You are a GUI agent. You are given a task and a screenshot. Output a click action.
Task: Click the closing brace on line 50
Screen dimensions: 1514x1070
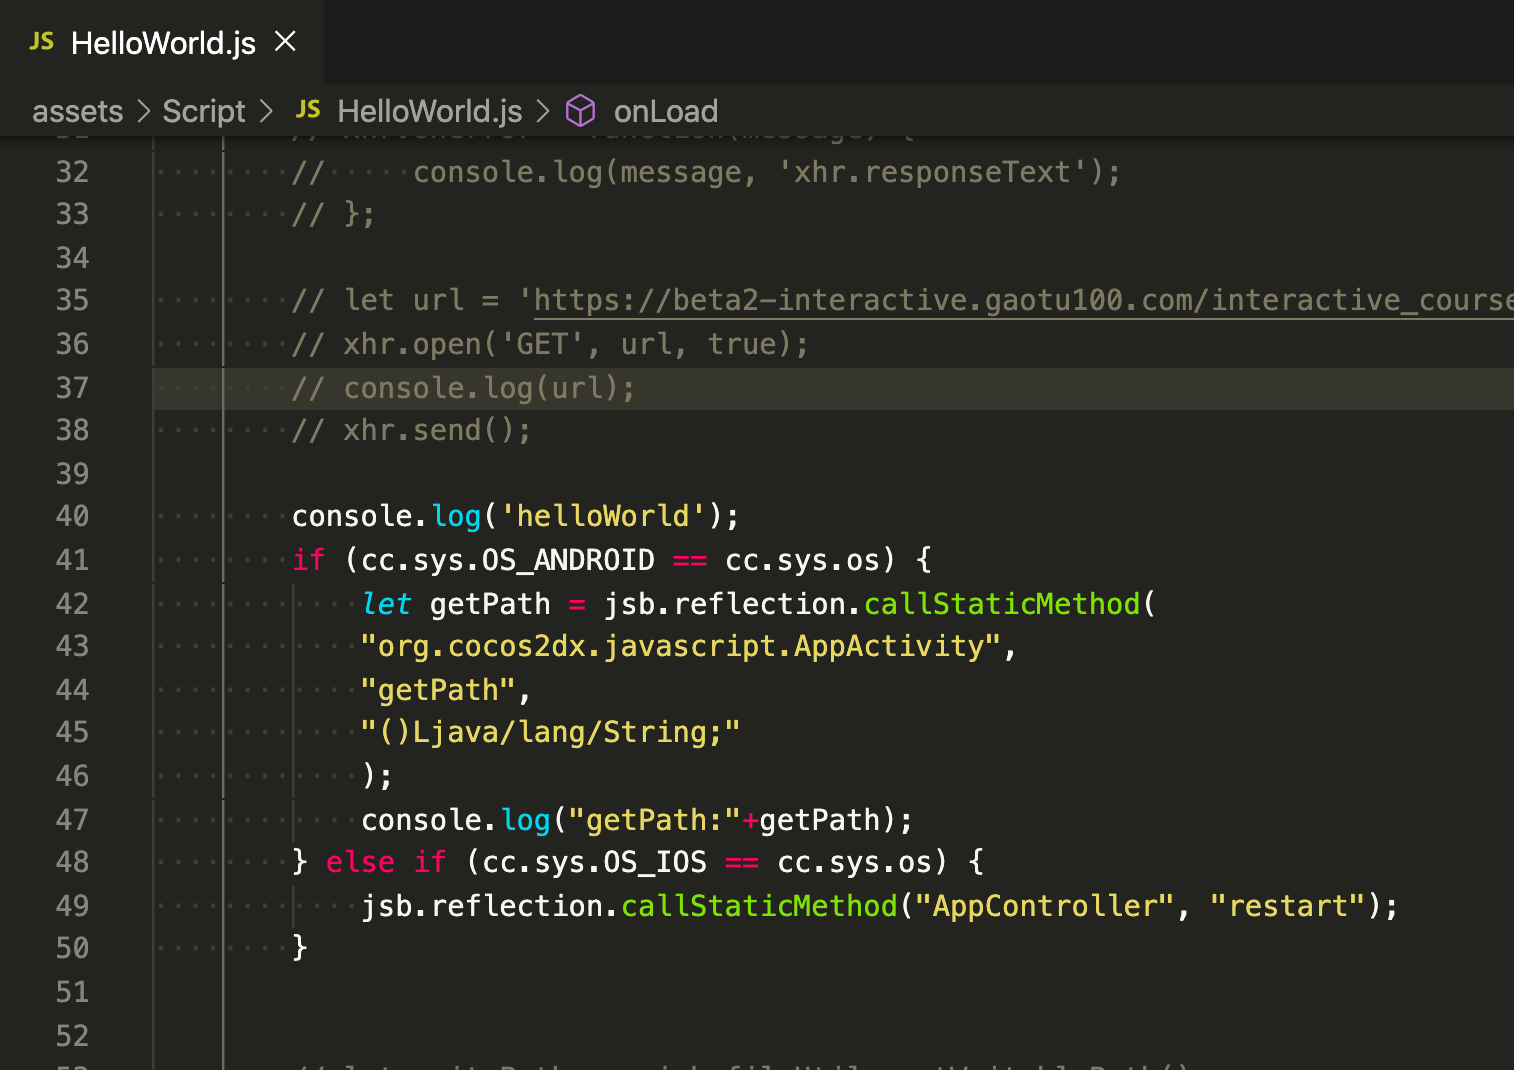(x=300, y=948)
